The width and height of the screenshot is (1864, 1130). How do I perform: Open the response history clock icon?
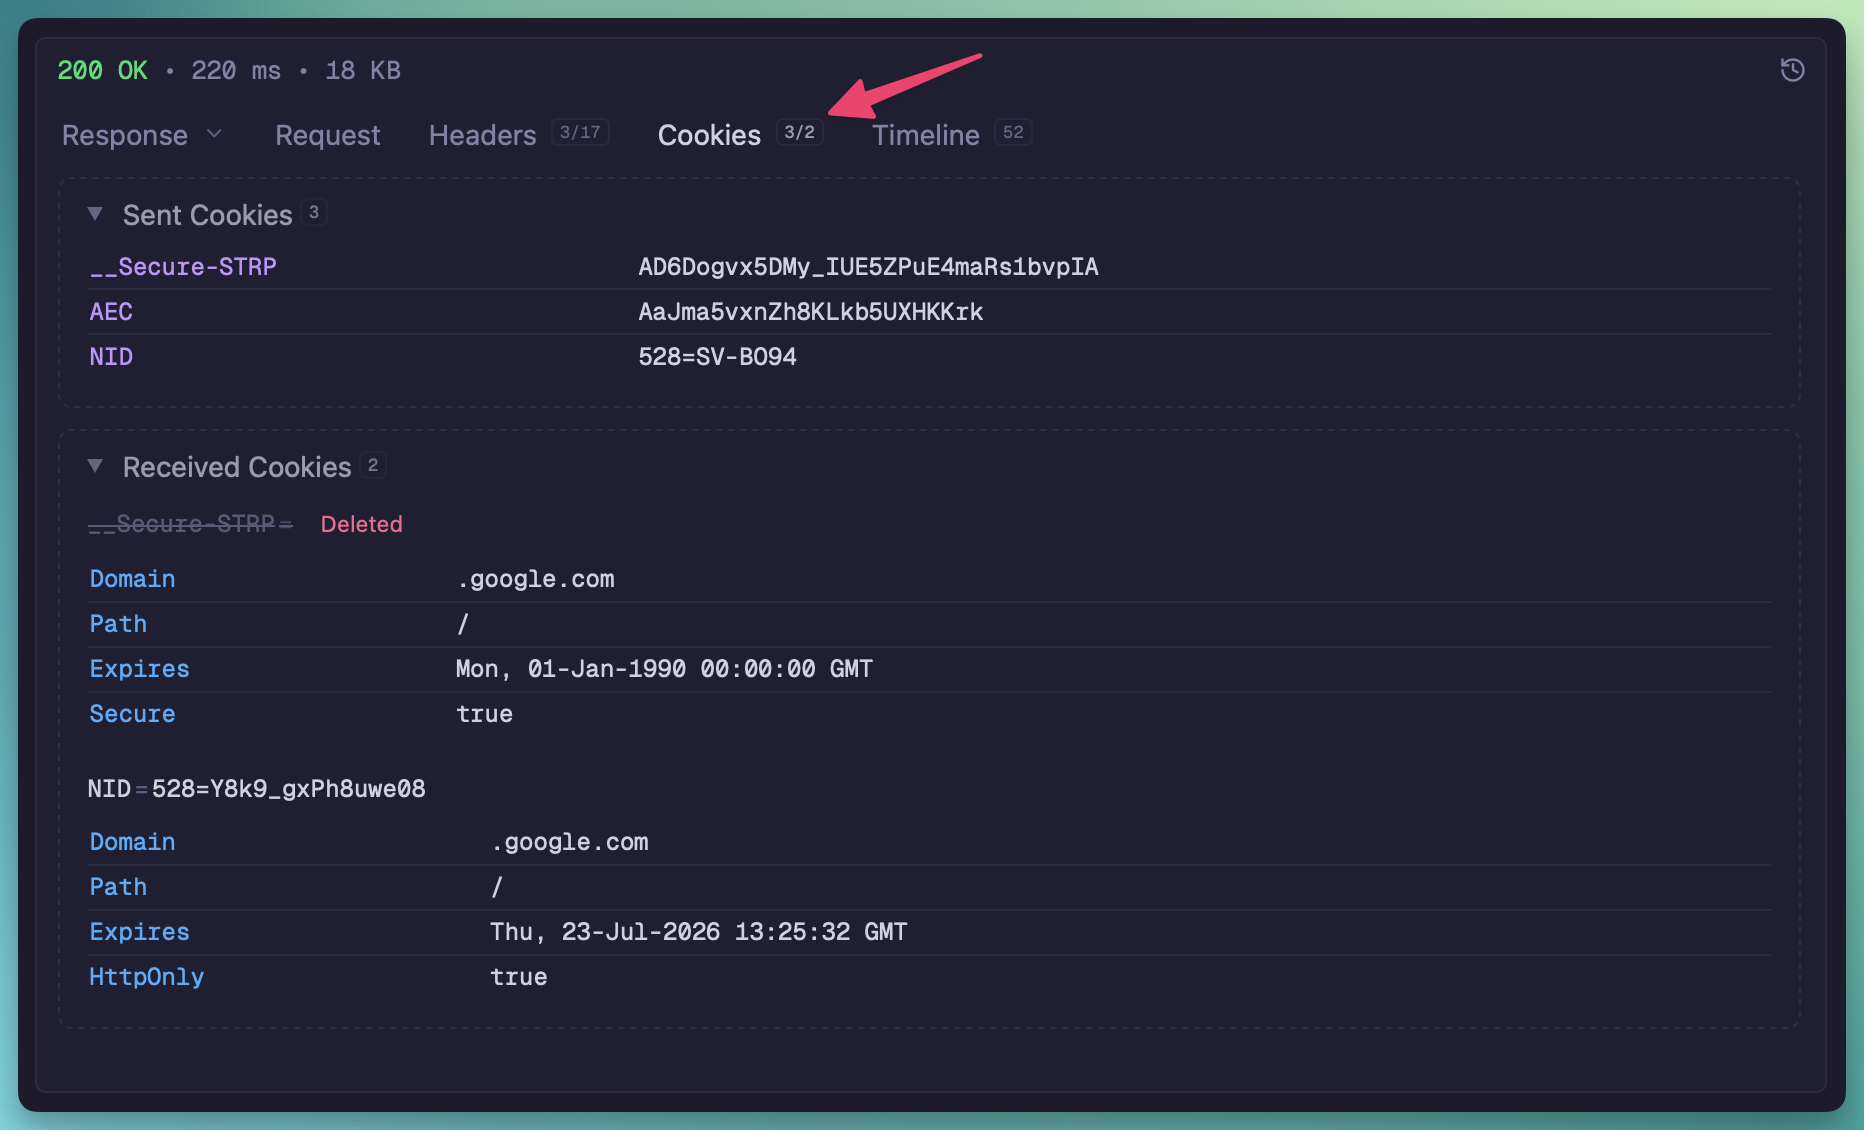click(x=1792, y=70)
